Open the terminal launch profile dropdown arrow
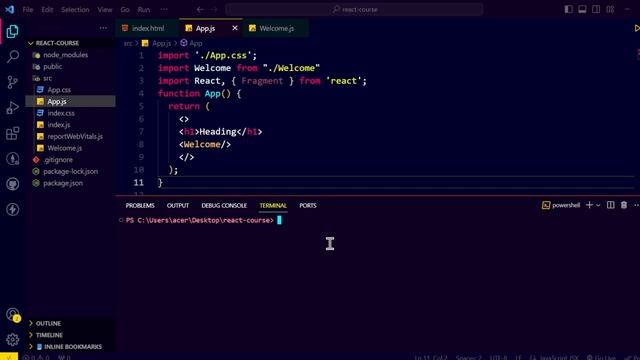The image size is (640, 360). (x=598, y=205)
